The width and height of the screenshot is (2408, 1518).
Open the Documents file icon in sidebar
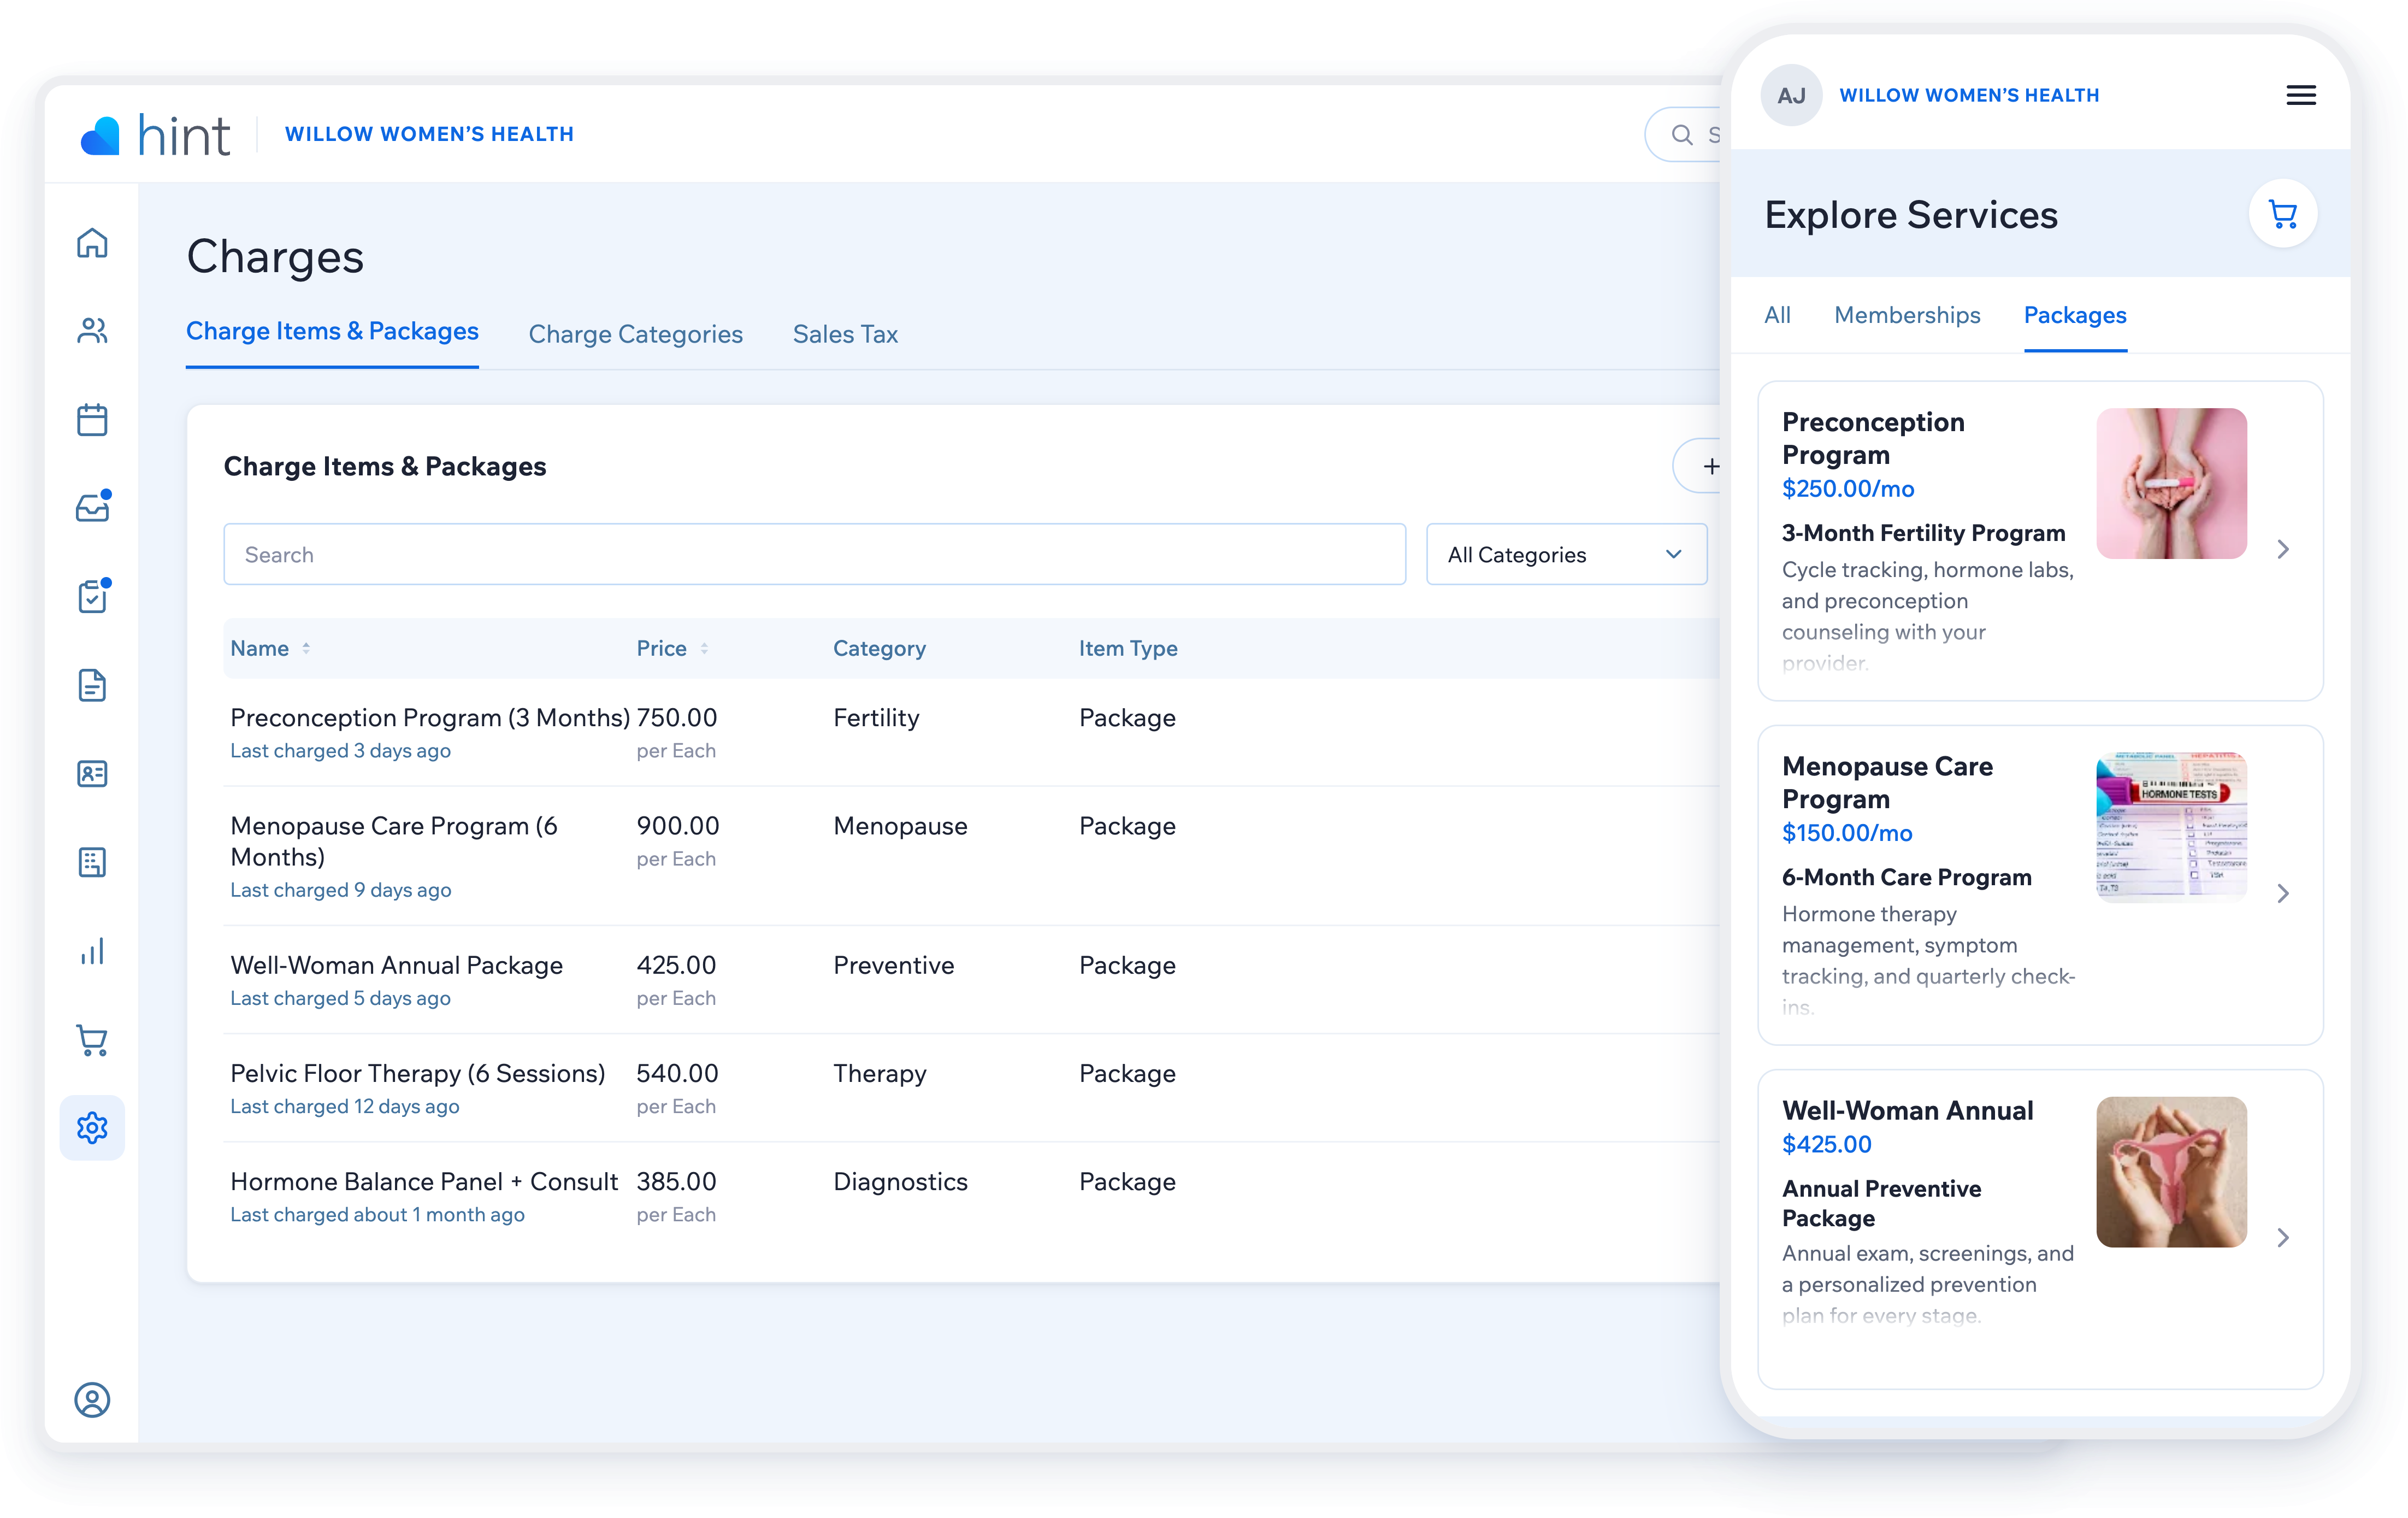point(92,685)
